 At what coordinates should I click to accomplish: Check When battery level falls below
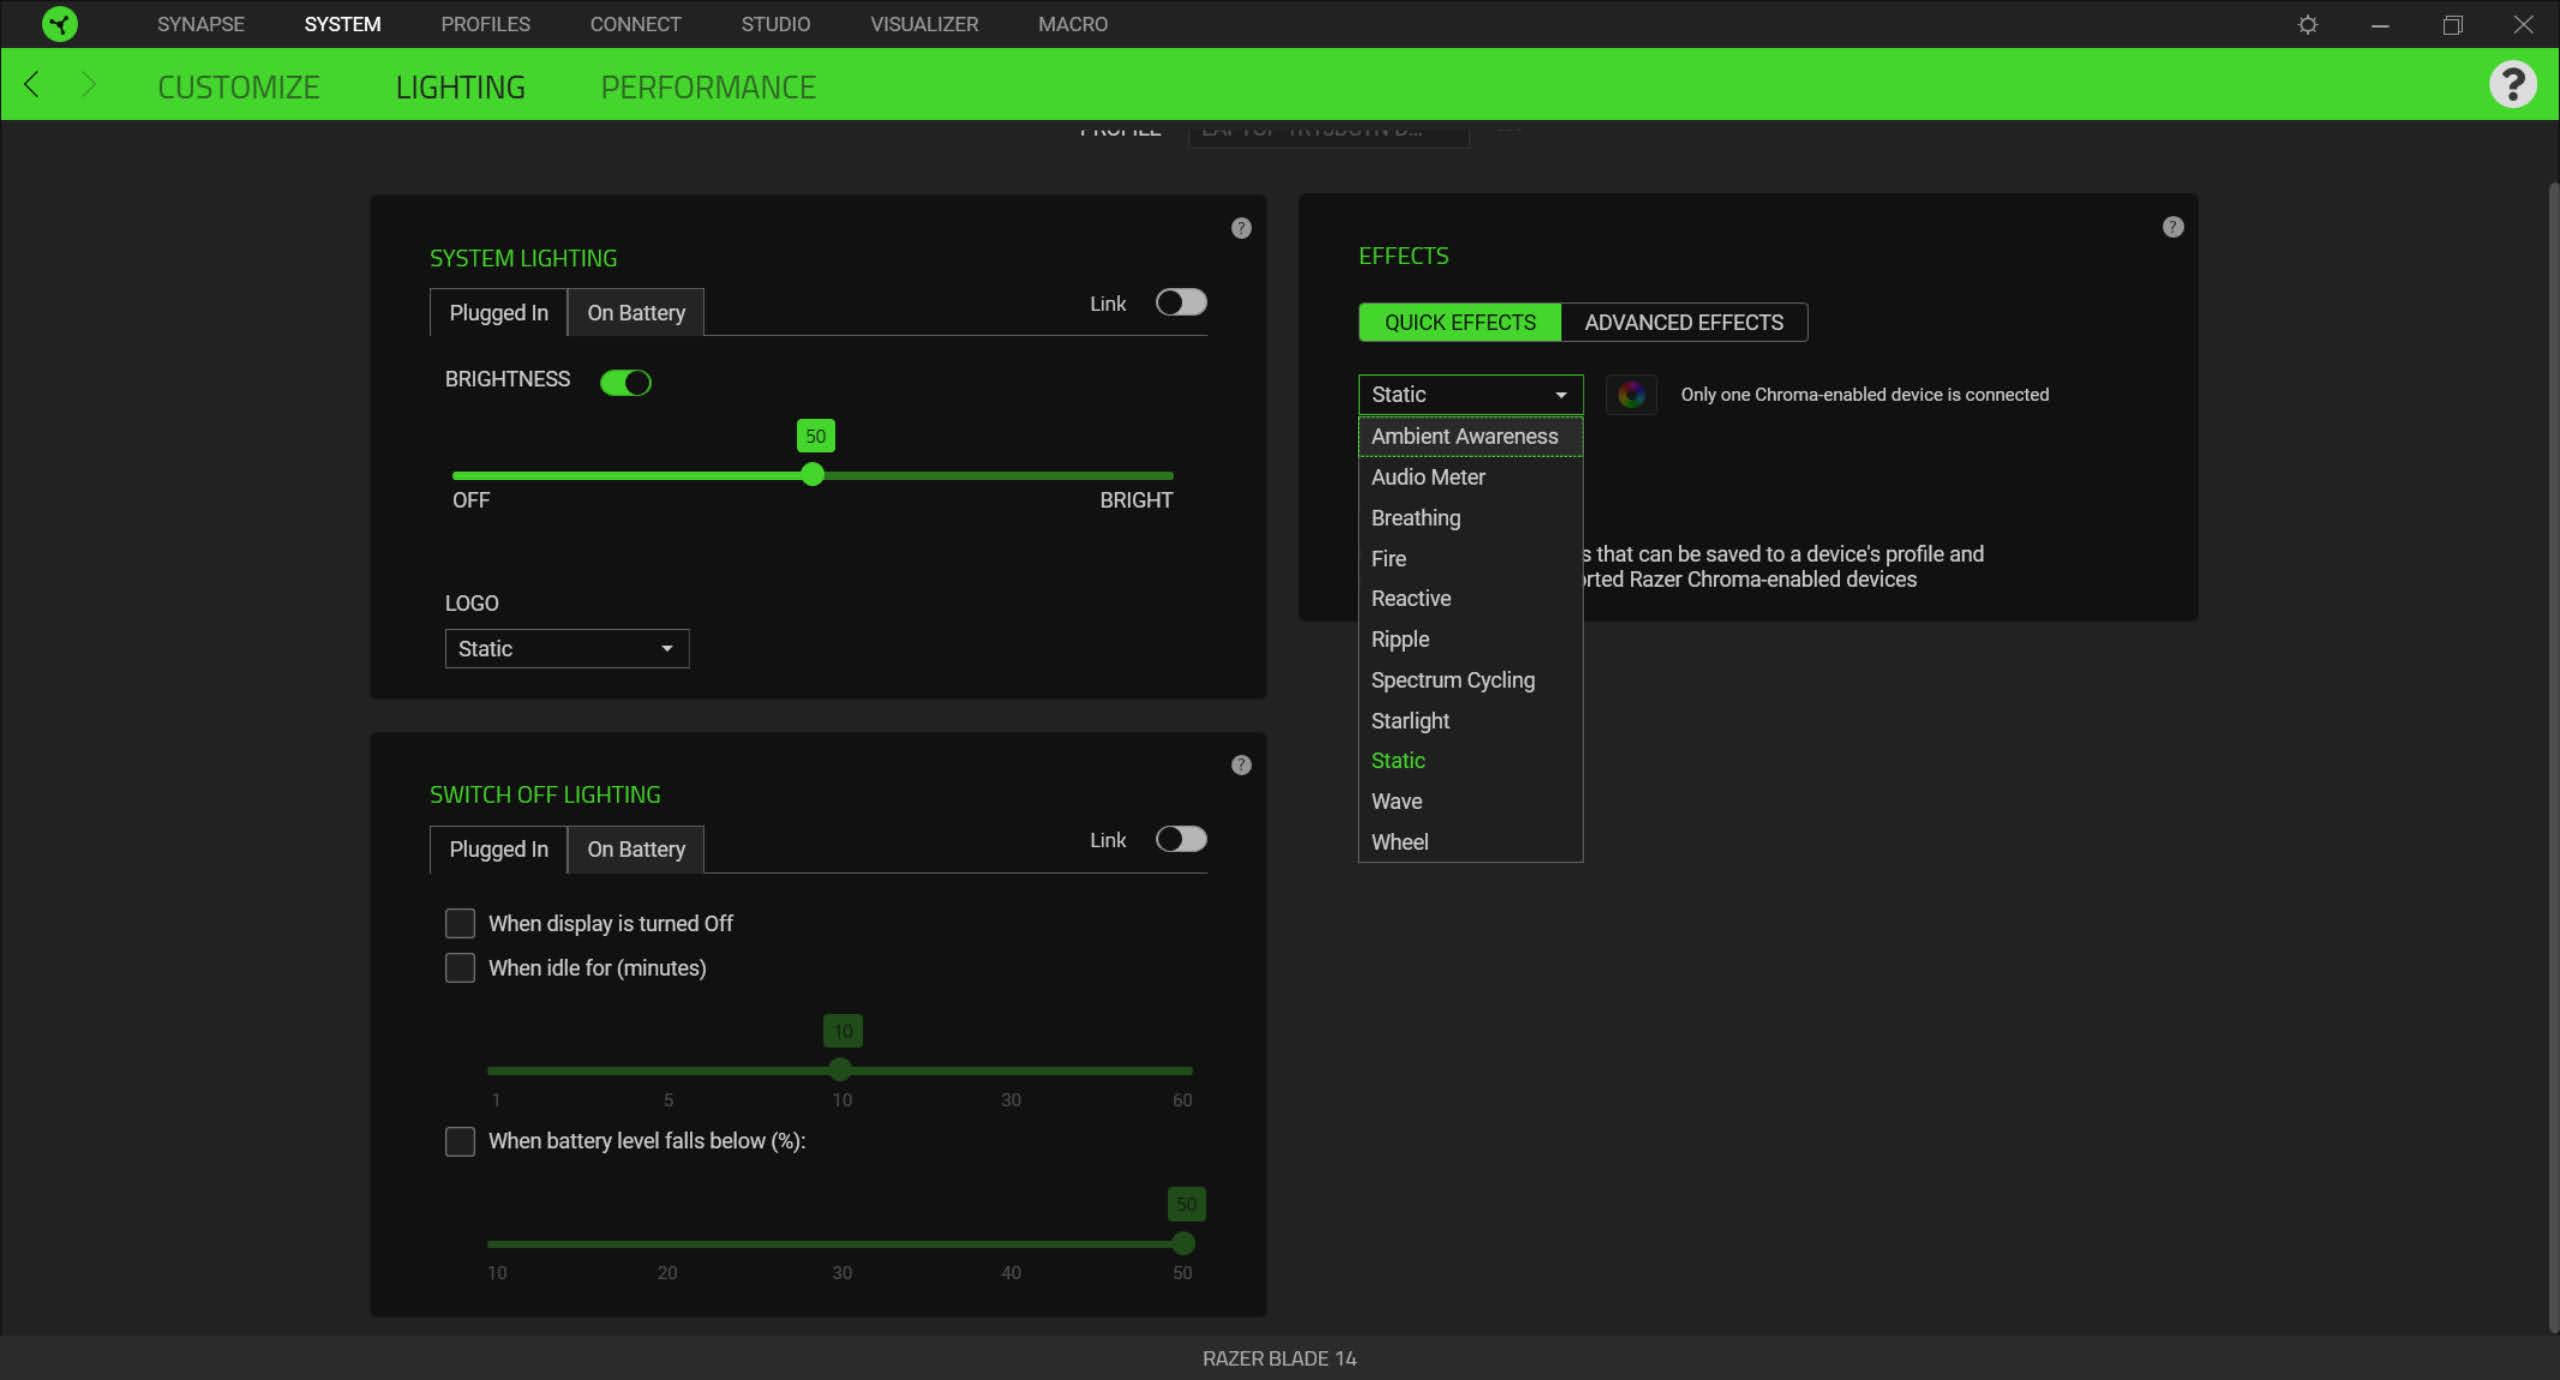tap(460, 1141)
